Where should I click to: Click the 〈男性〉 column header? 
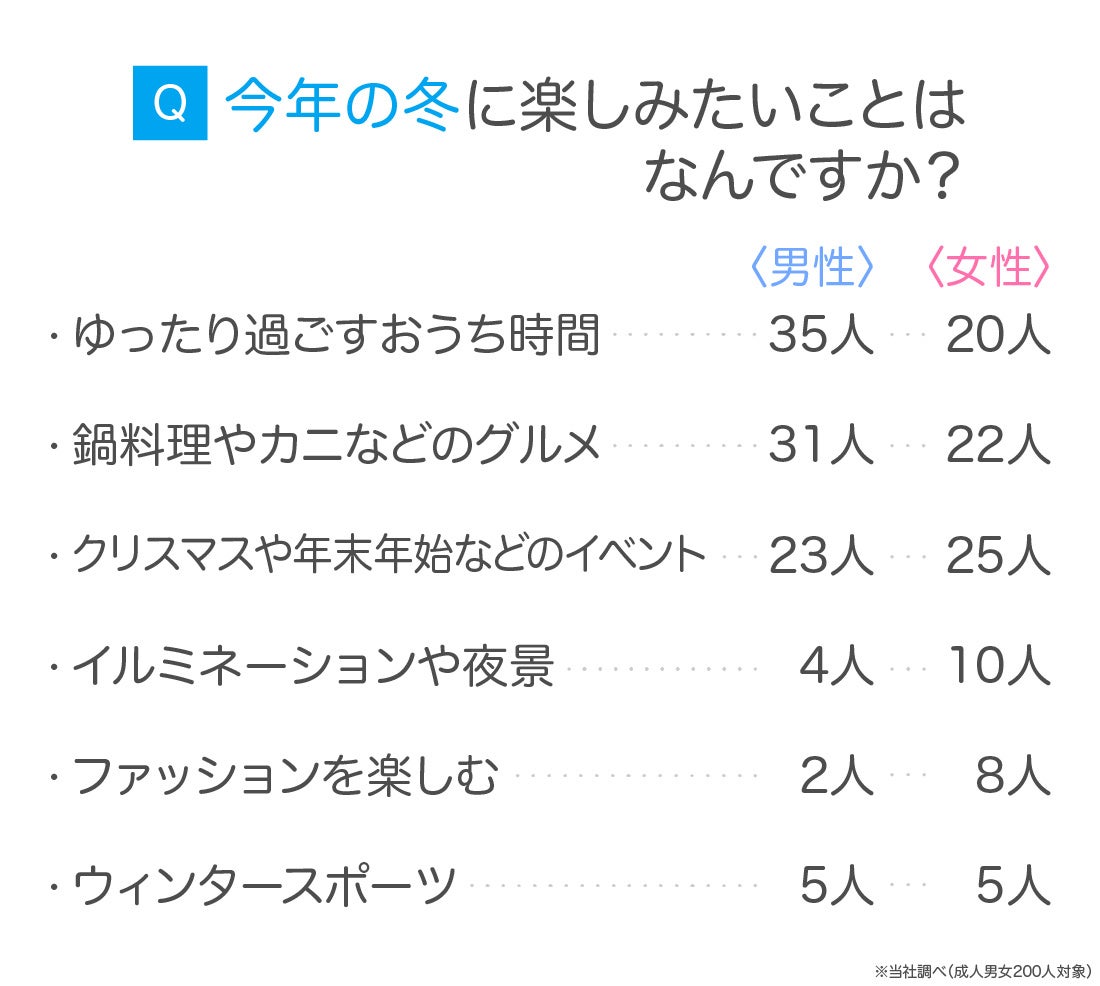point(812,268)
